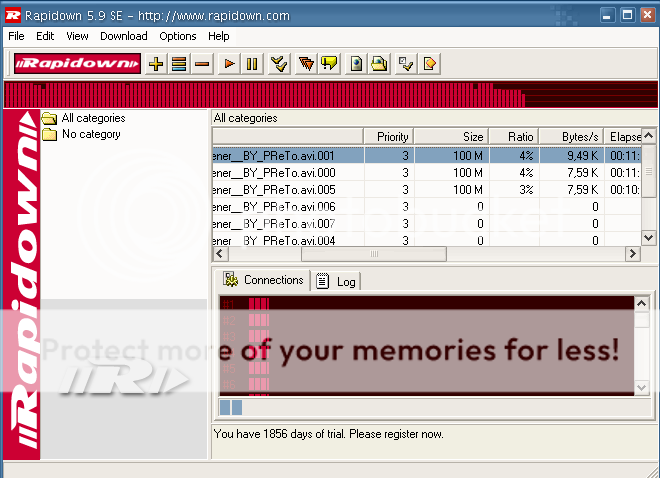Image resolution: width=660 pixels, height=478 pixels.
Task: Remove download with the minus icon
Action: (x=202, y=64)
